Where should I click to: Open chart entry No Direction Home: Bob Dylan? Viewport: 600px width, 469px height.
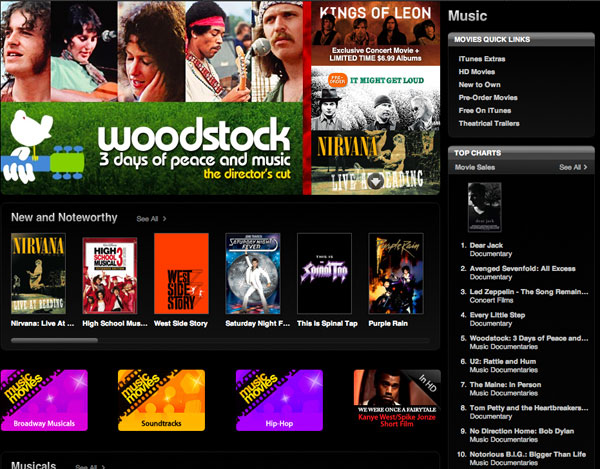[x=522, y=431]
